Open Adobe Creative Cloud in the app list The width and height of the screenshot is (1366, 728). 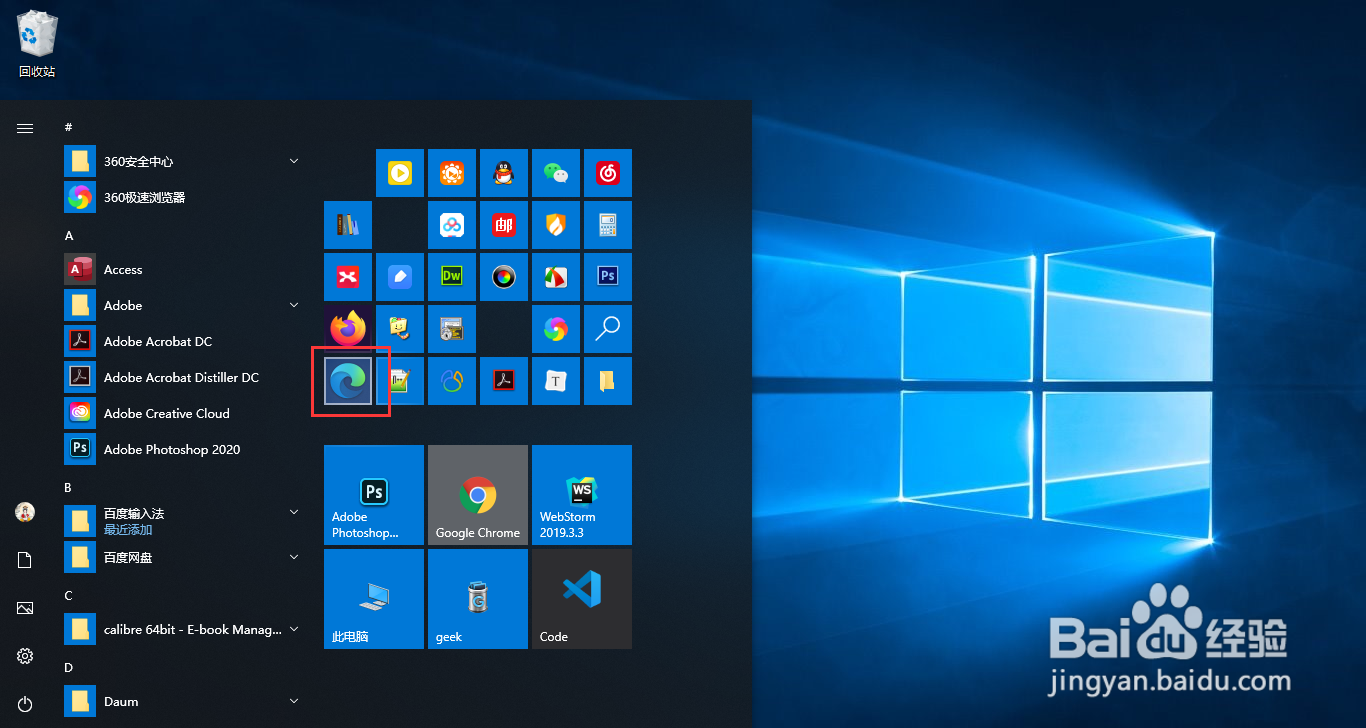[x=184, y=413]
